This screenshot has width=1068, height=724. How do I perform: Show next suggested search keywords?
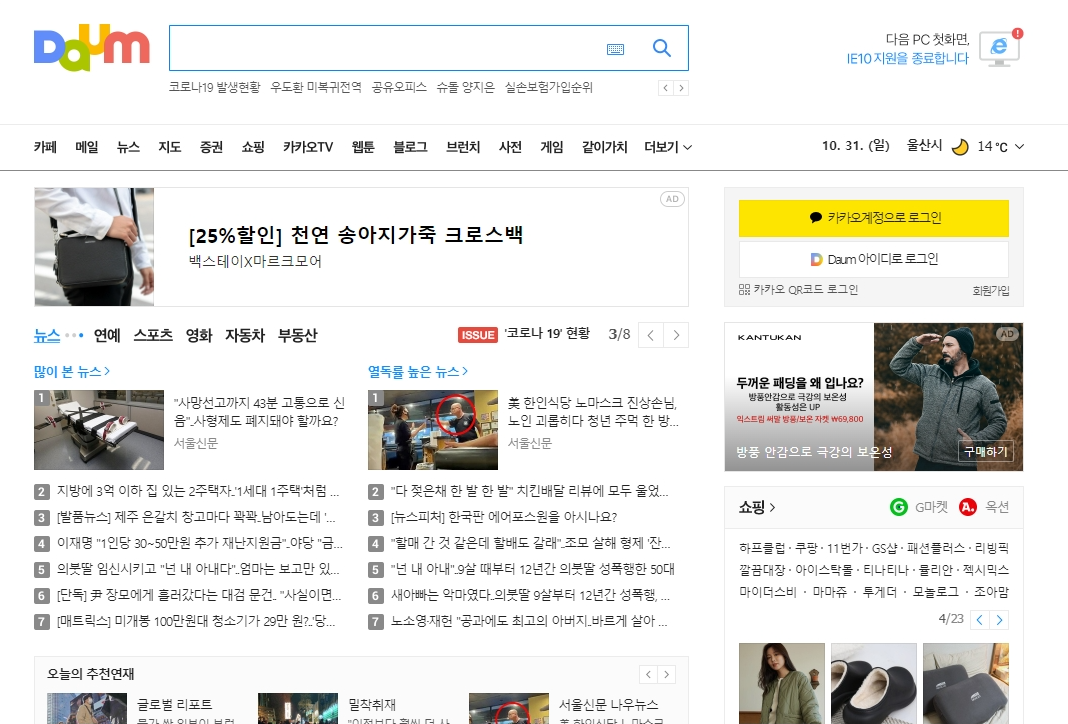tap(680, 88)
